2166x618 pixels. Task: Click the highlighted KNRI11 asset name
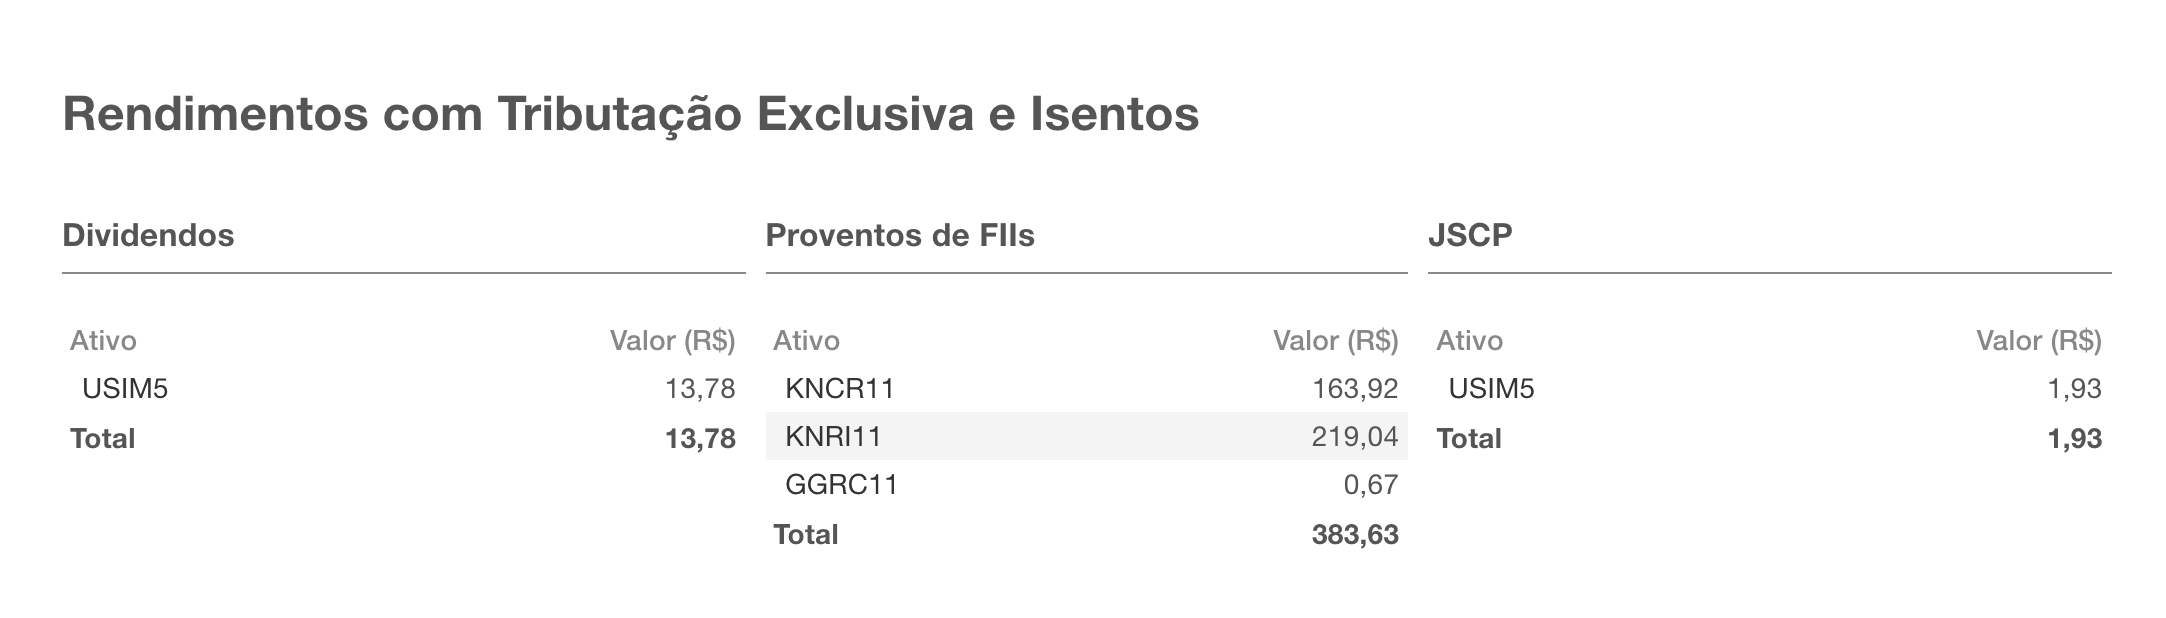coord(834,436)
